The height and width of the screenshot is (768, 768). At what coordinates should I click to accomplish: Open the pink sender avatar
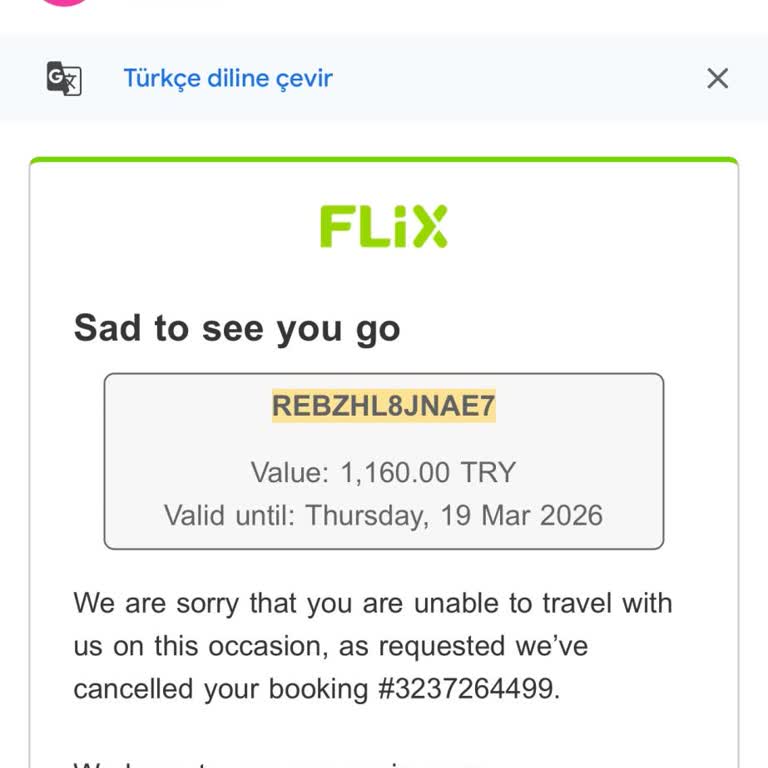[64, 3]
